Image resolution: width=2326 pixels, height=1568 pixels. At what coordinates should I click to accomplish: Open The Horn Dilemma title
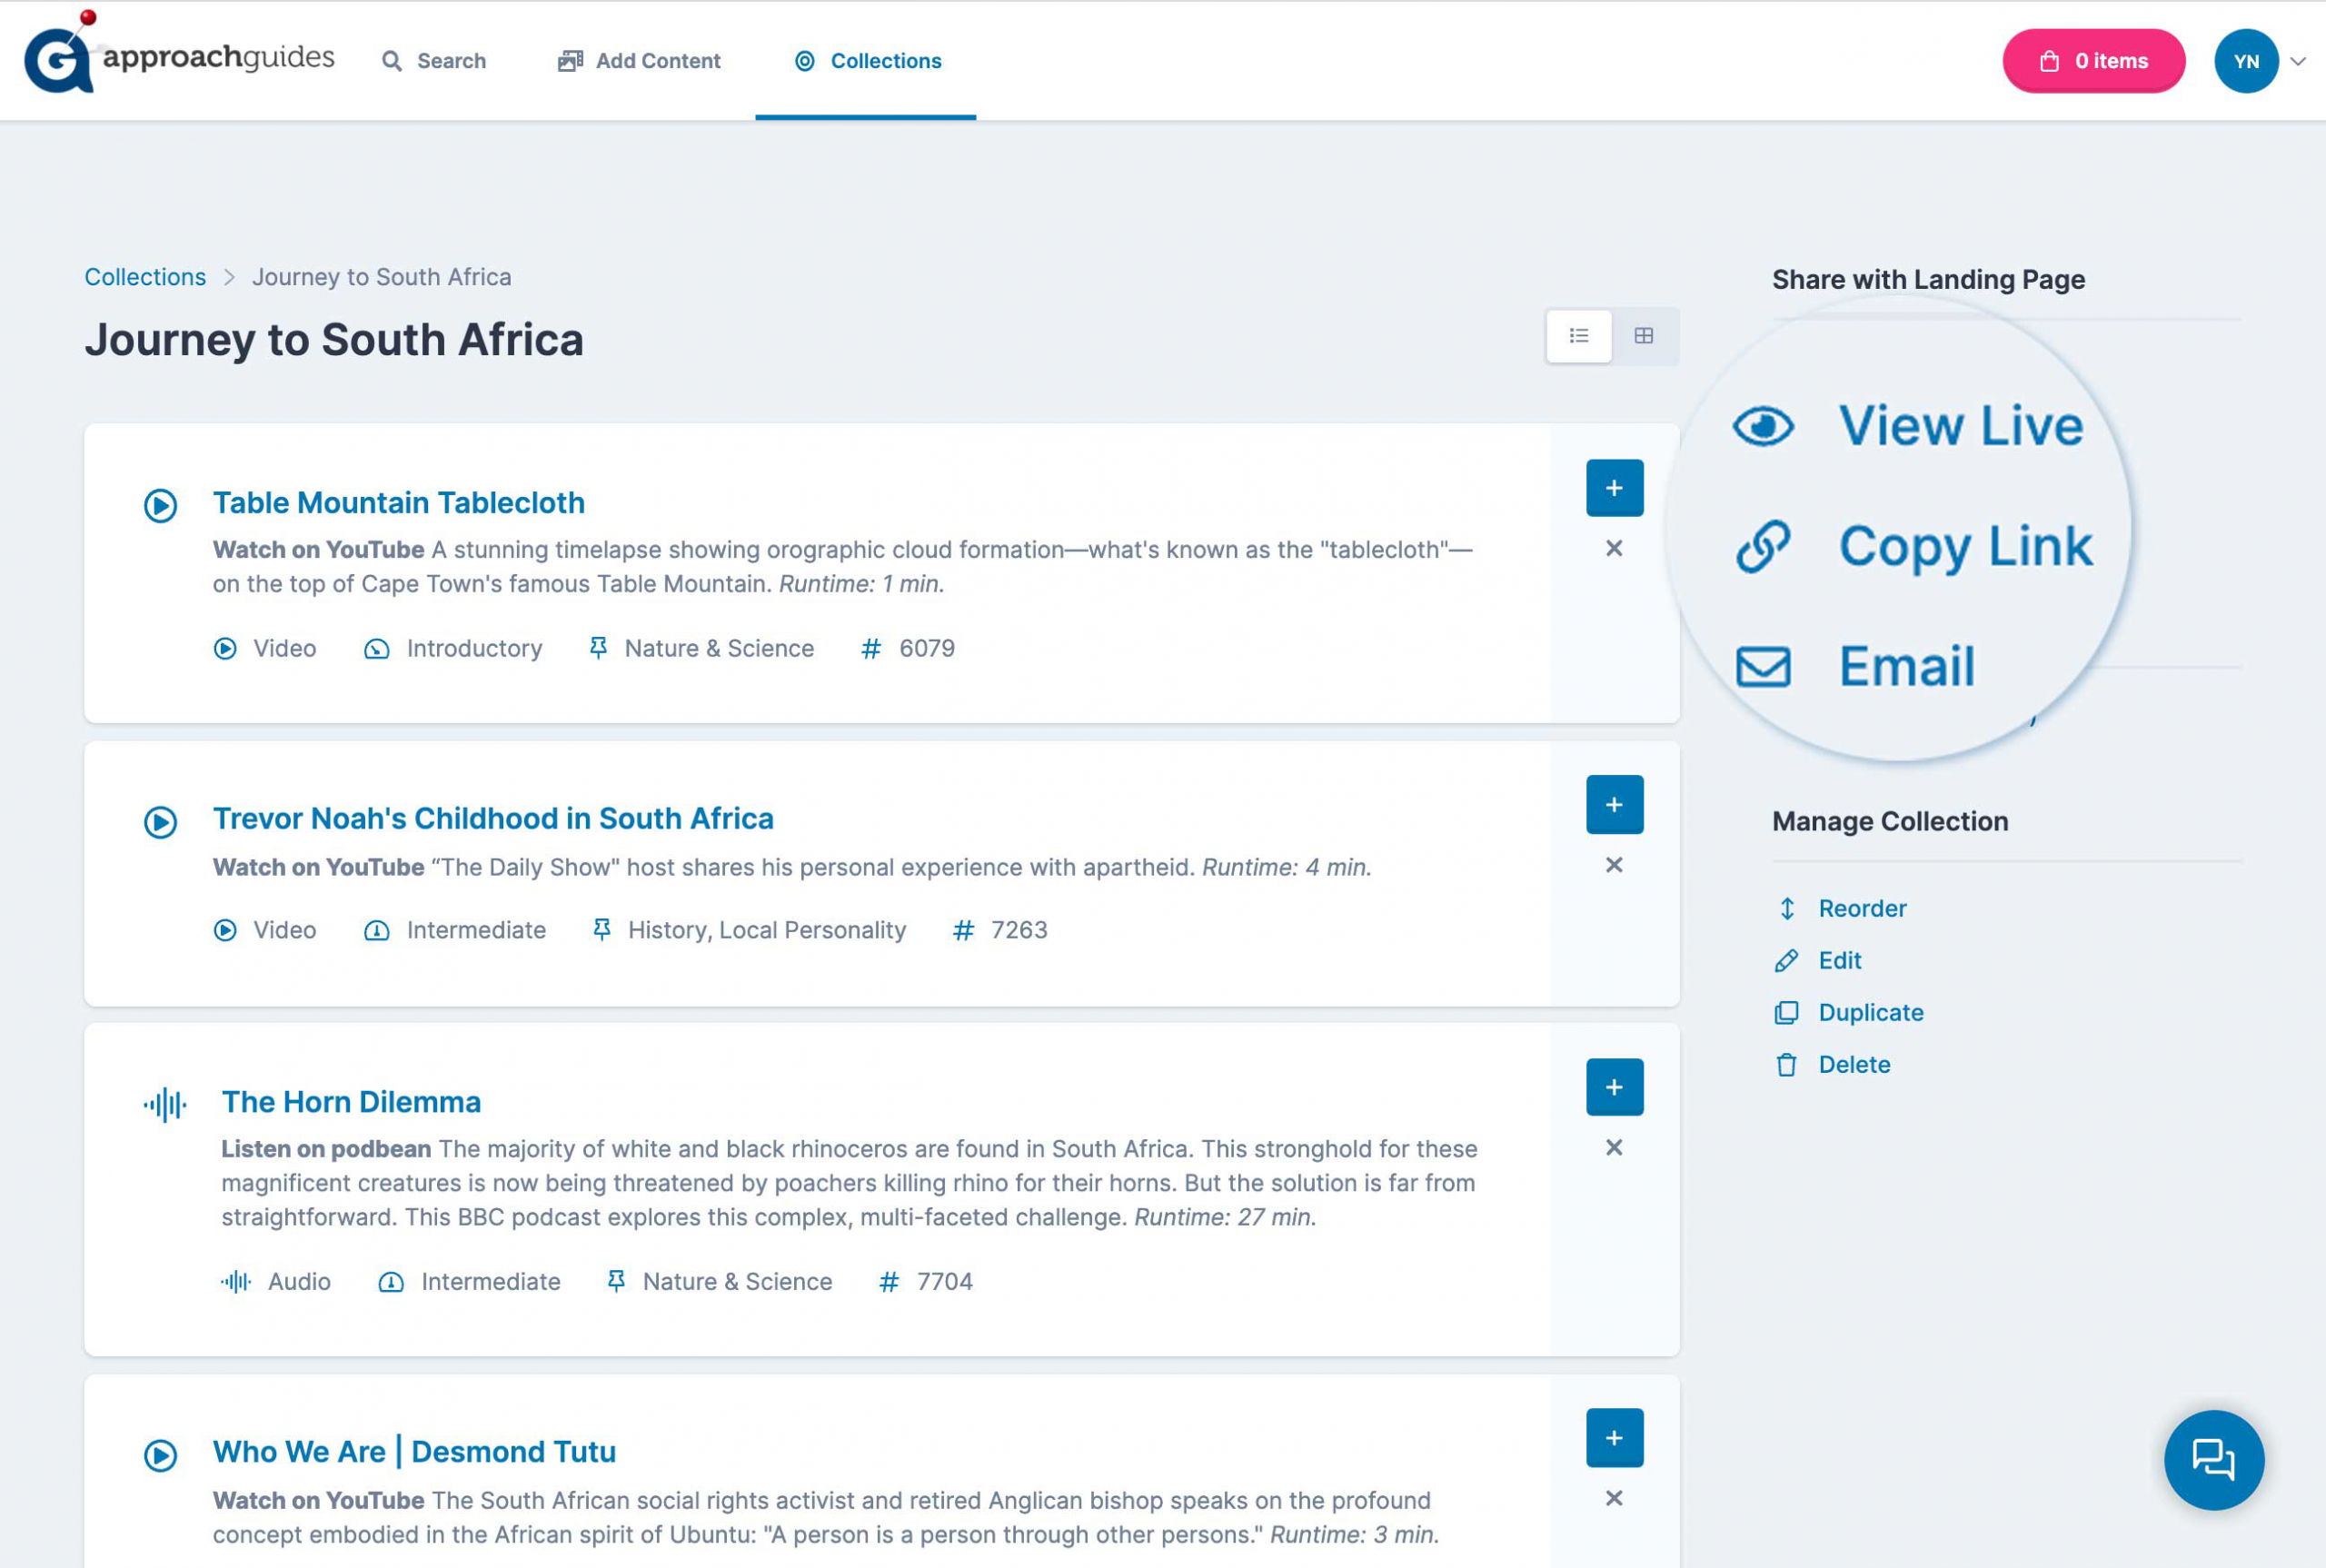[351, 1102]
